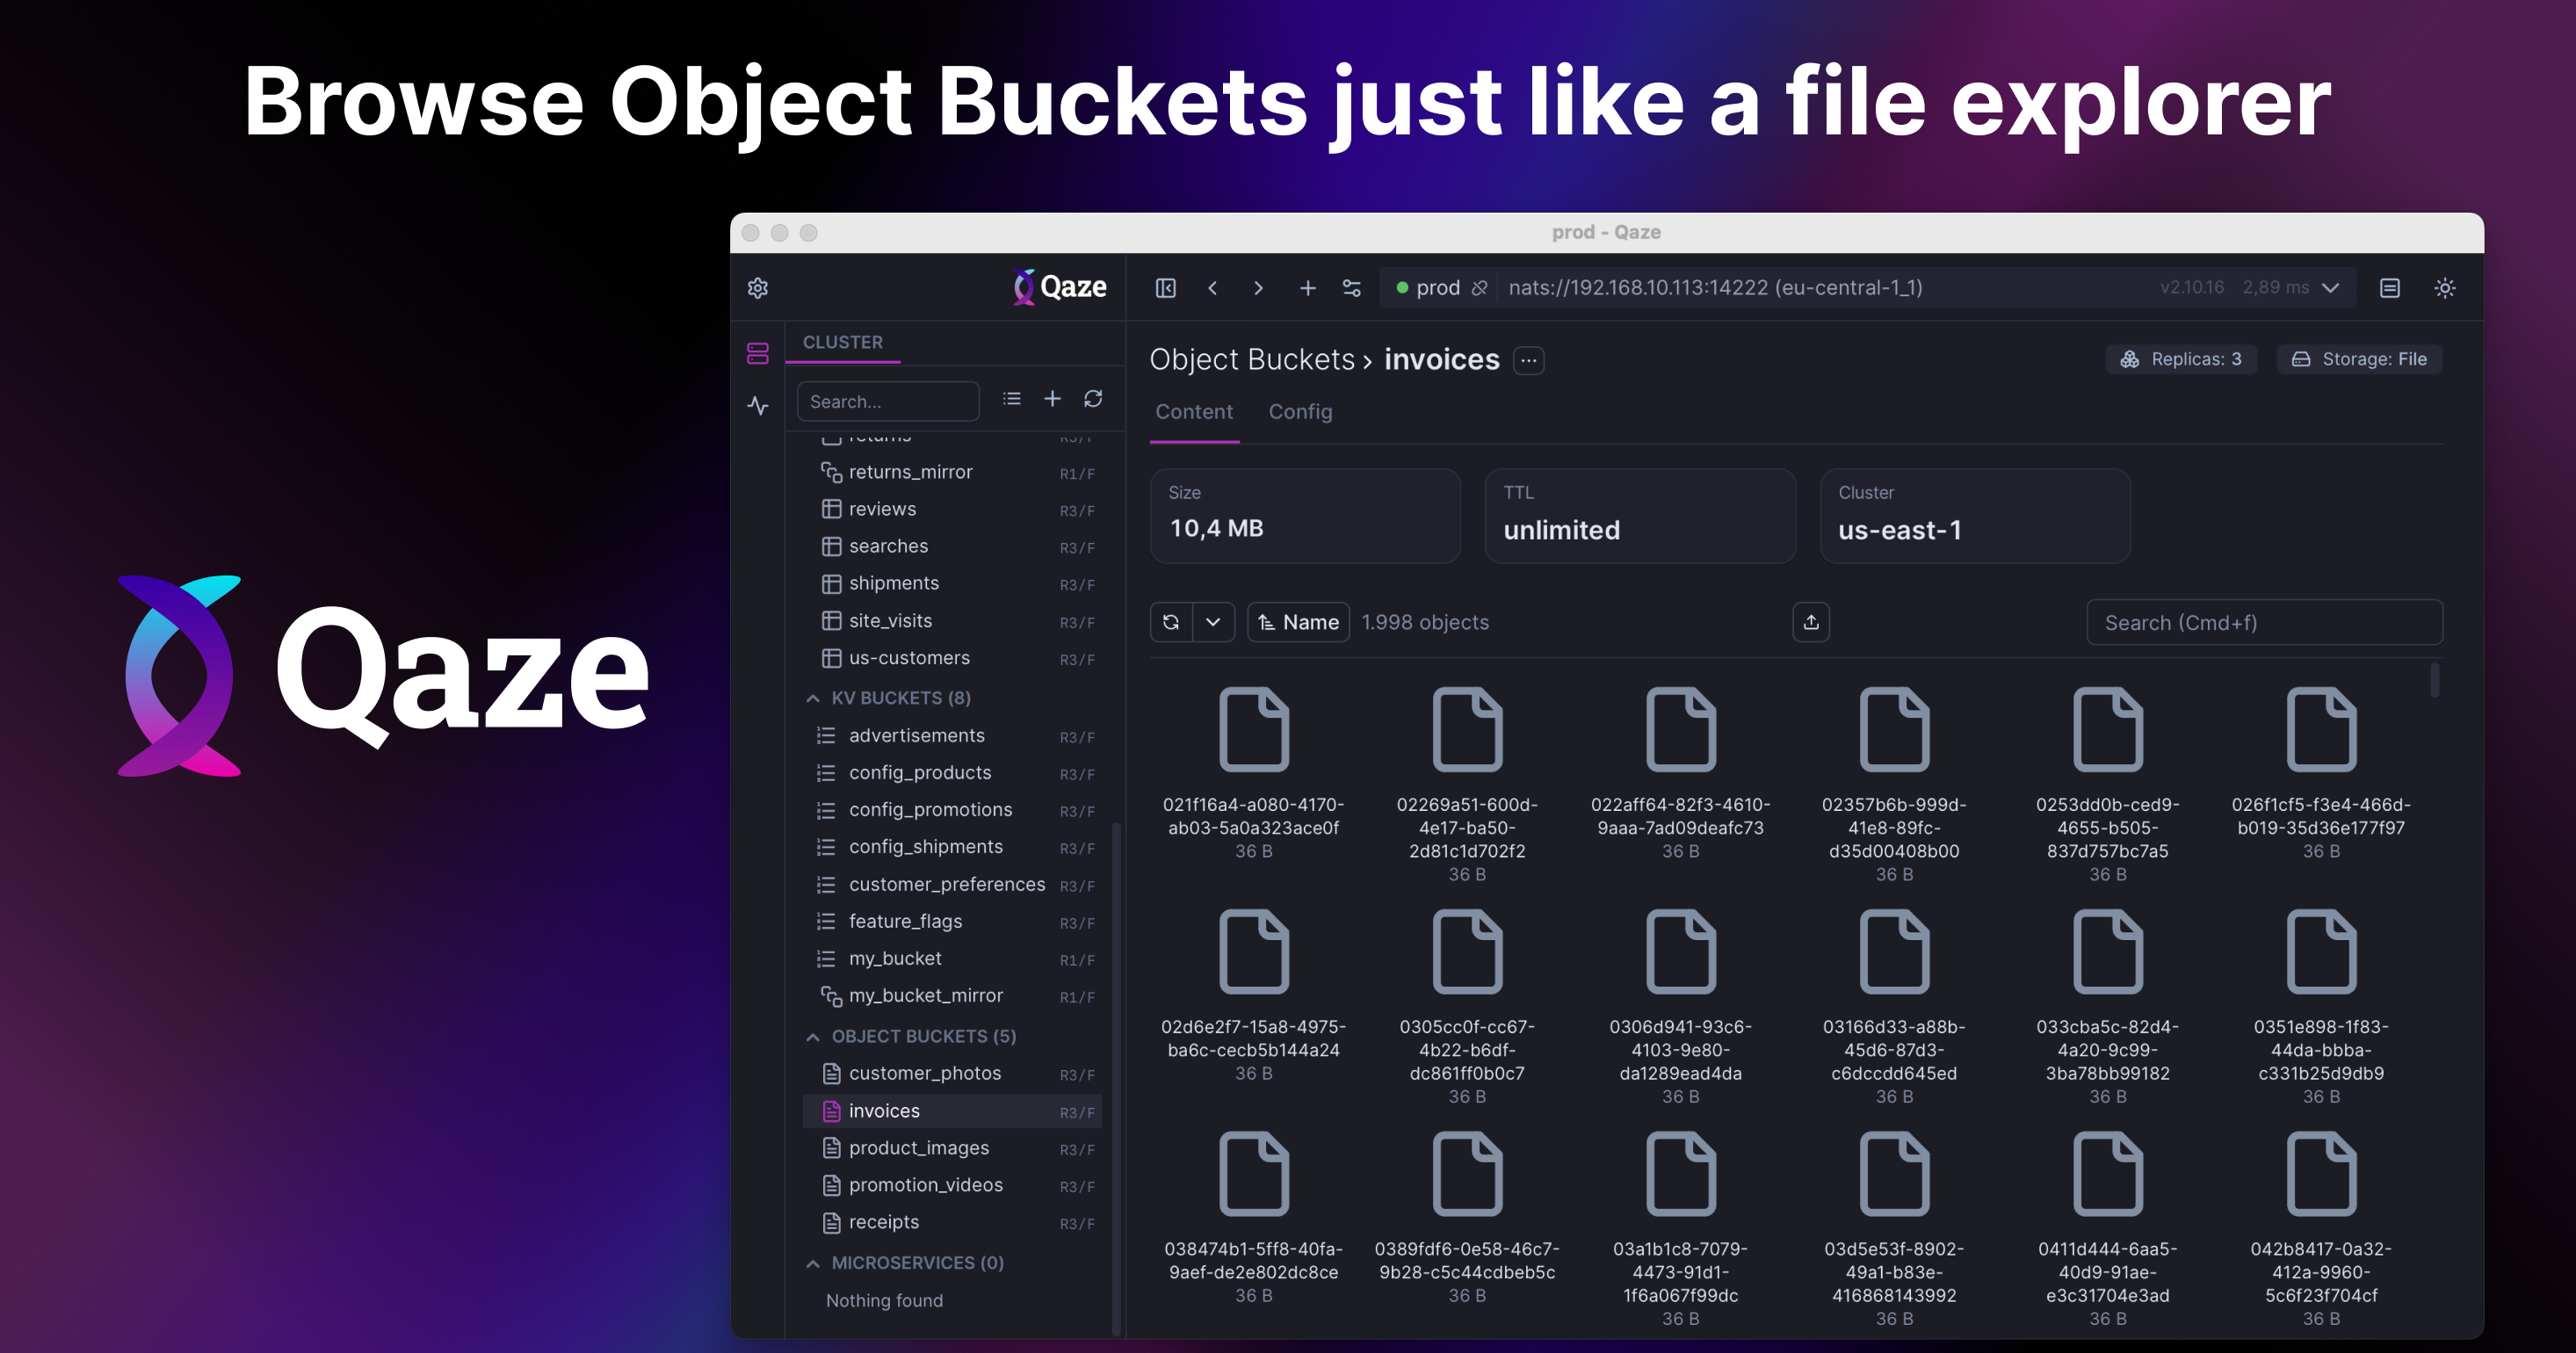Collapse the KV BUCKETS section
The height and width of the screenshot is (1353, 2576).
[813, 698]
